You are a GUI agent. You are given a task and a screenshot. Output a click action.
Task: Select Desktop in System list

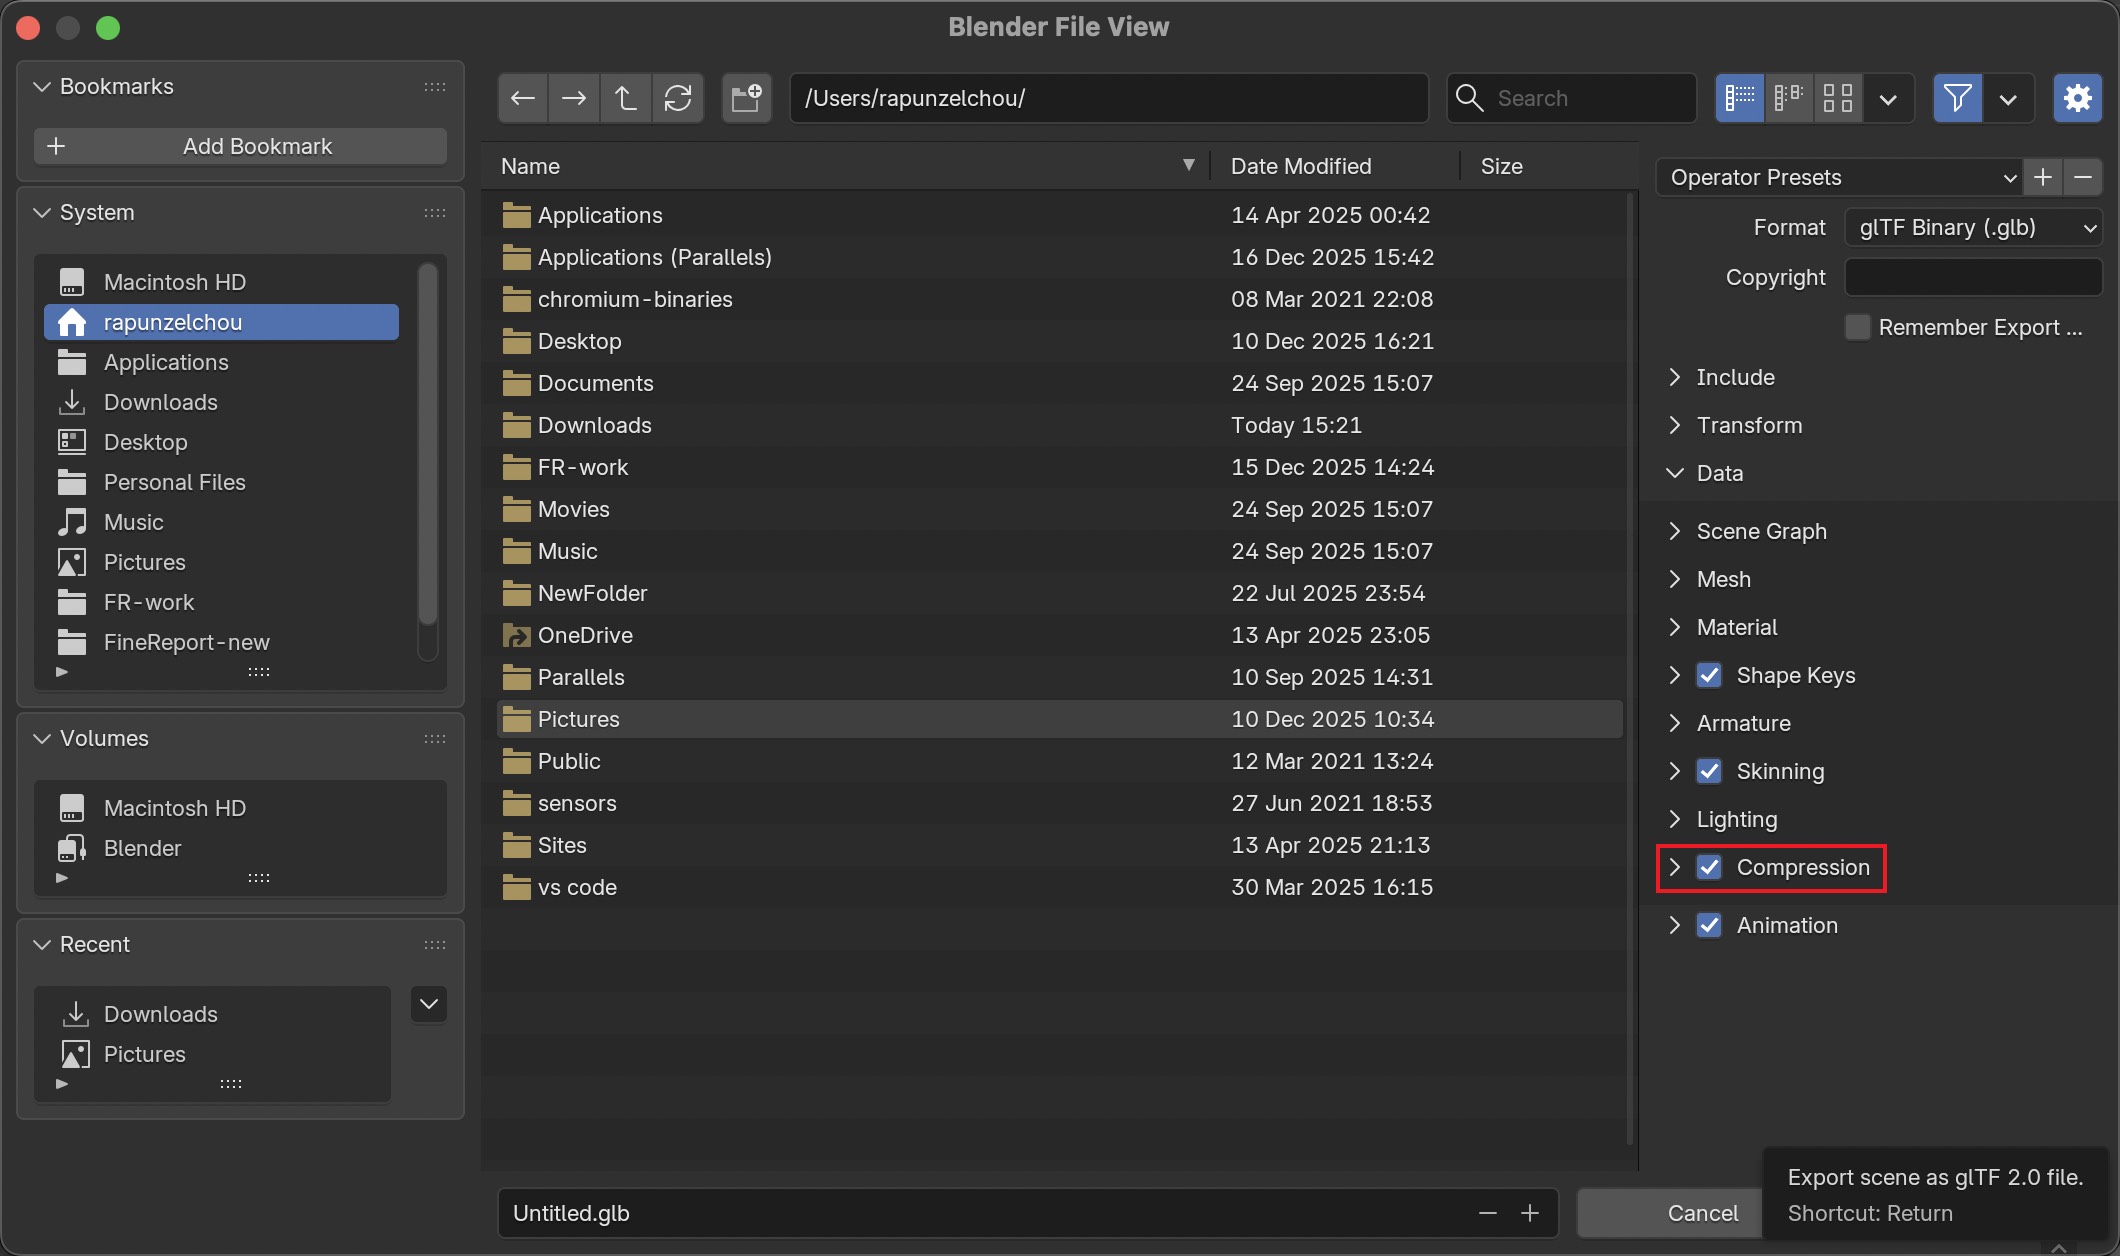point(222,442)
